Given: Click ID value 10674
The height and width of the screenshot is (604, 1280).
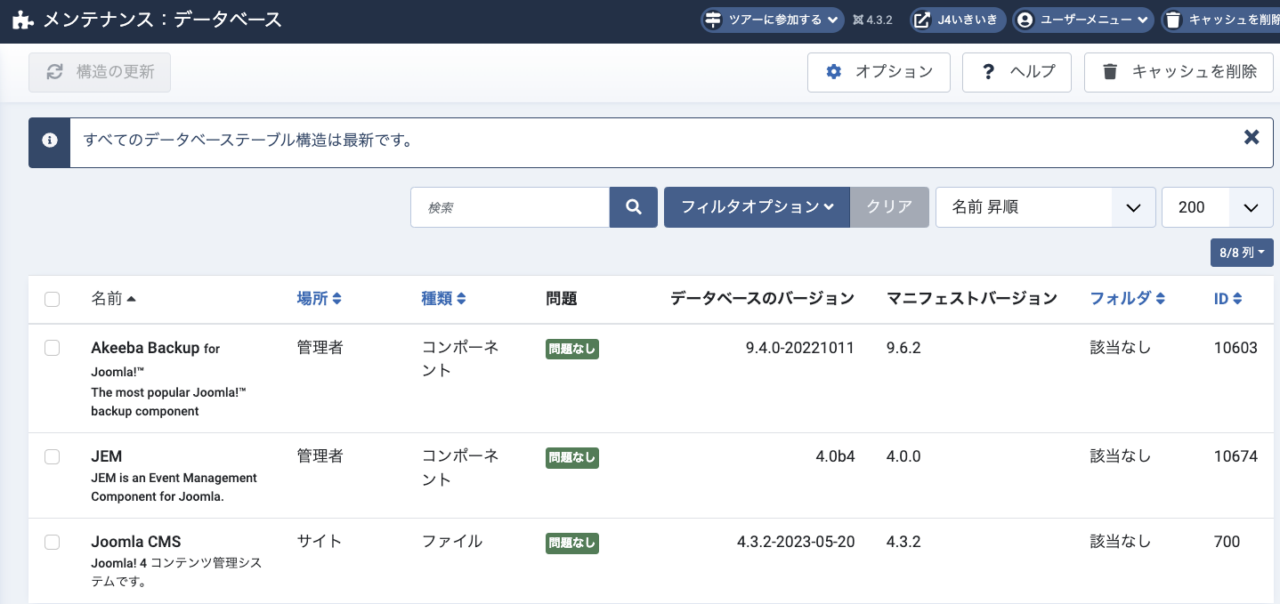Looking at the screenshot, I should coord(1235,456).
